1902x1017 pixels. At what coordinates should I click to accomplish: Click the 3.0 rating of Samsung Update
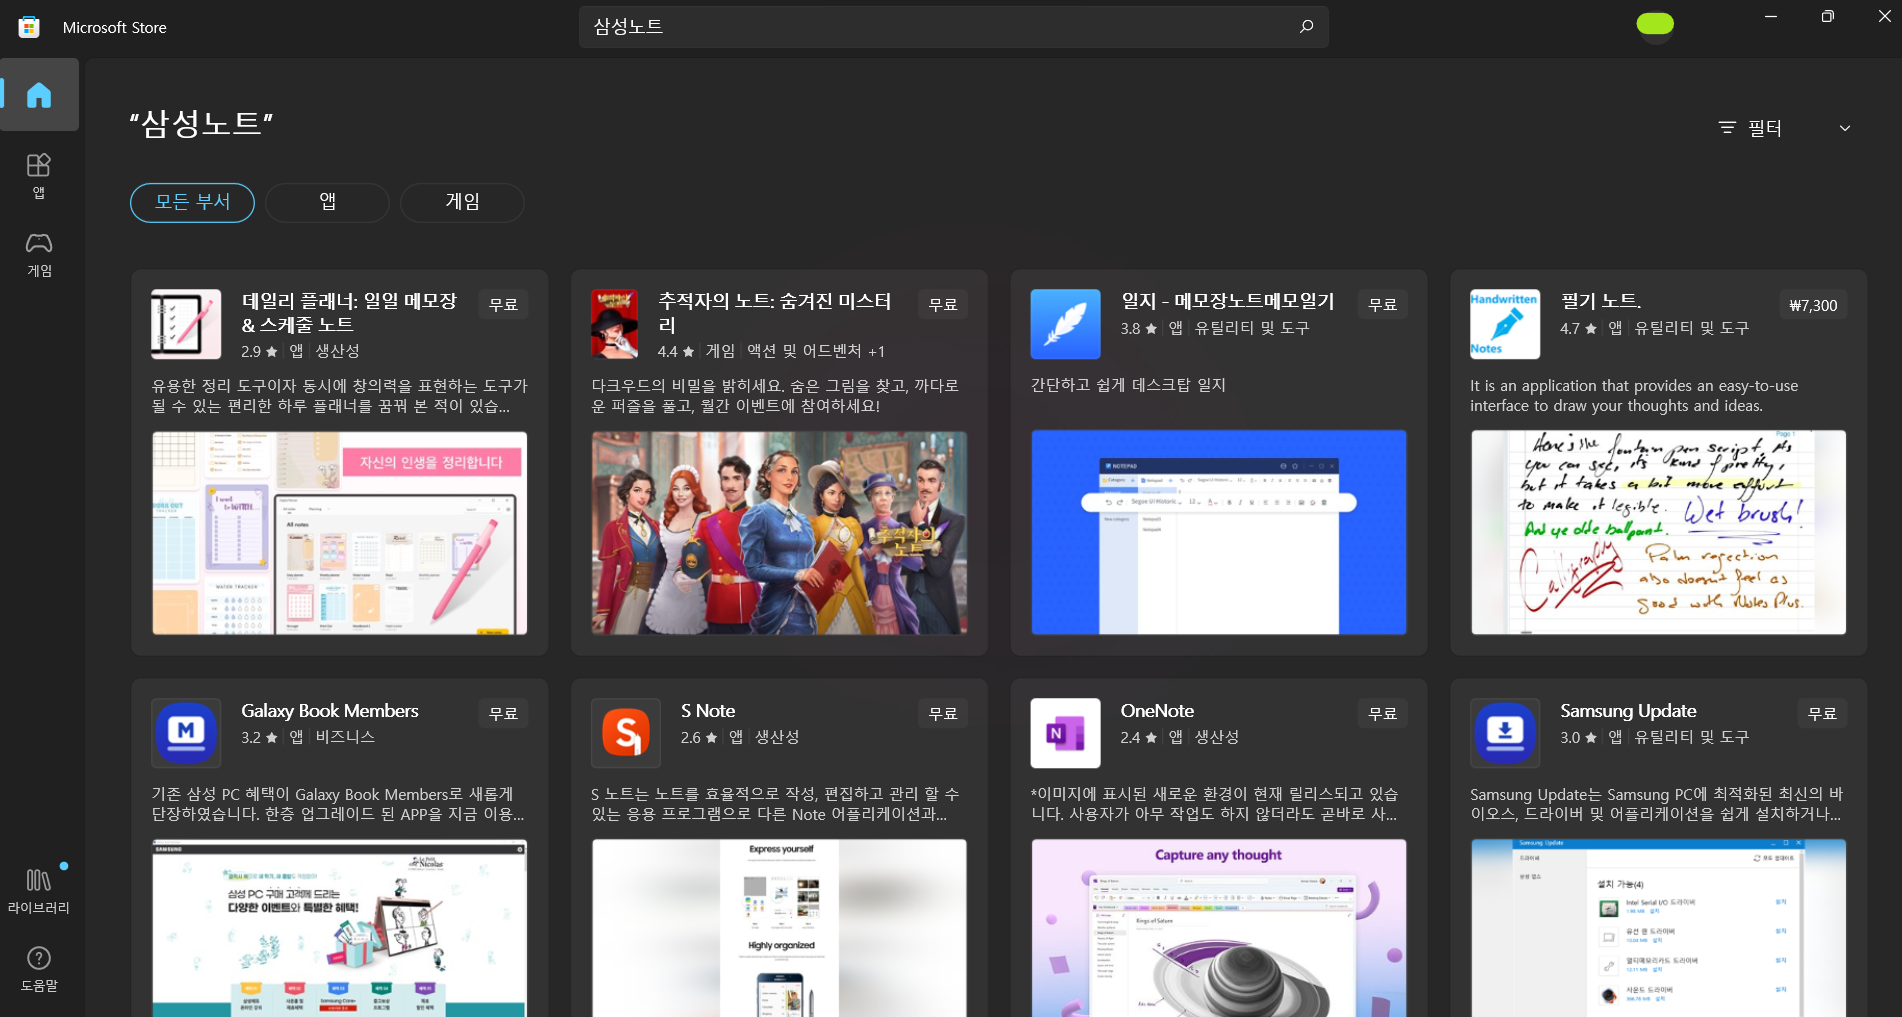click(x=1578, y=737)
